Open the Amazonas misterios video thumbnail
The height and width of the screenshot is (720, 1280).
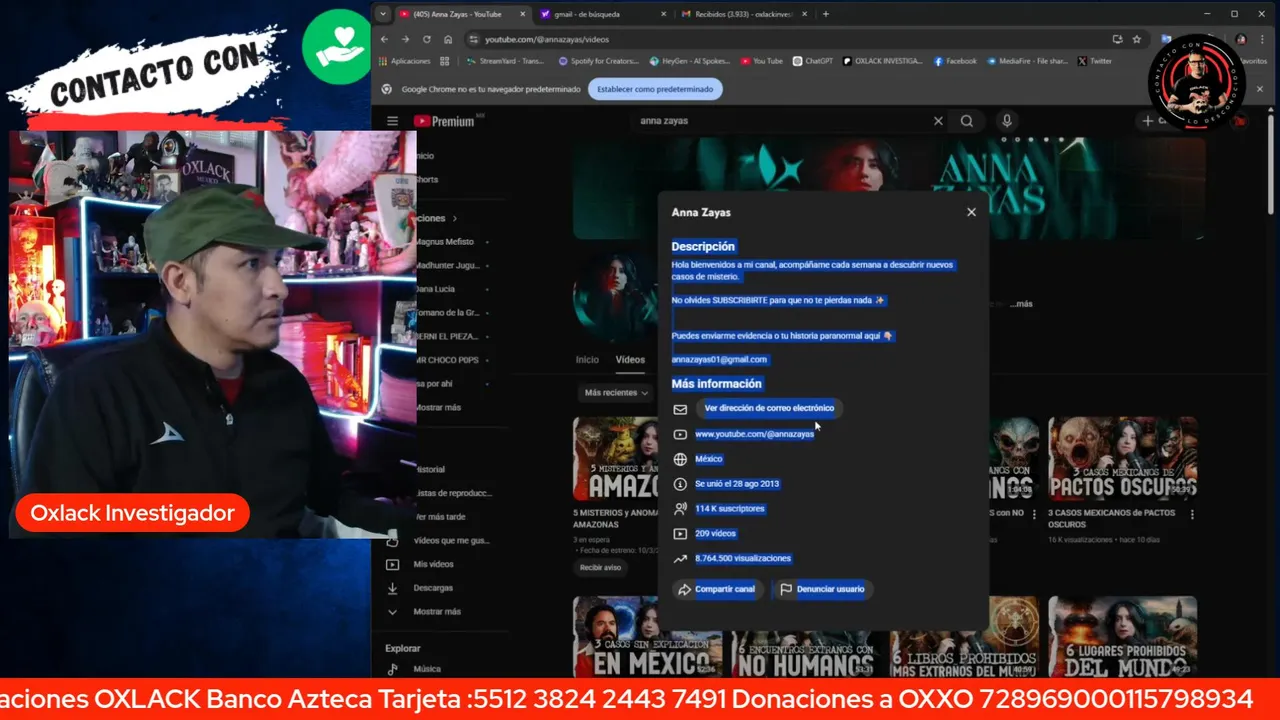(x=615, y=459)
